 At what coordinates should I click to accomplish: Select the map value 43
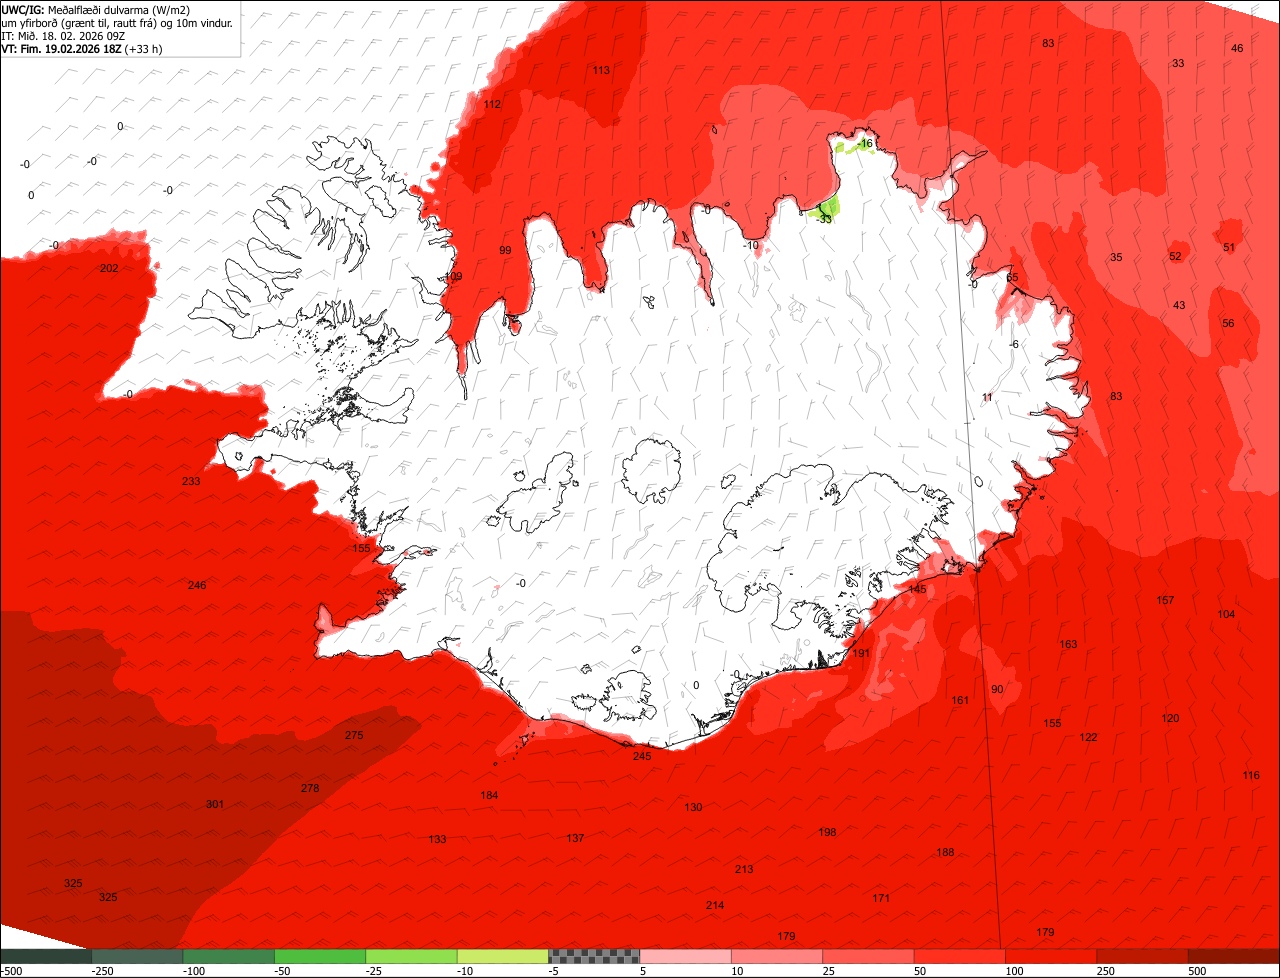coord(1179,305)
